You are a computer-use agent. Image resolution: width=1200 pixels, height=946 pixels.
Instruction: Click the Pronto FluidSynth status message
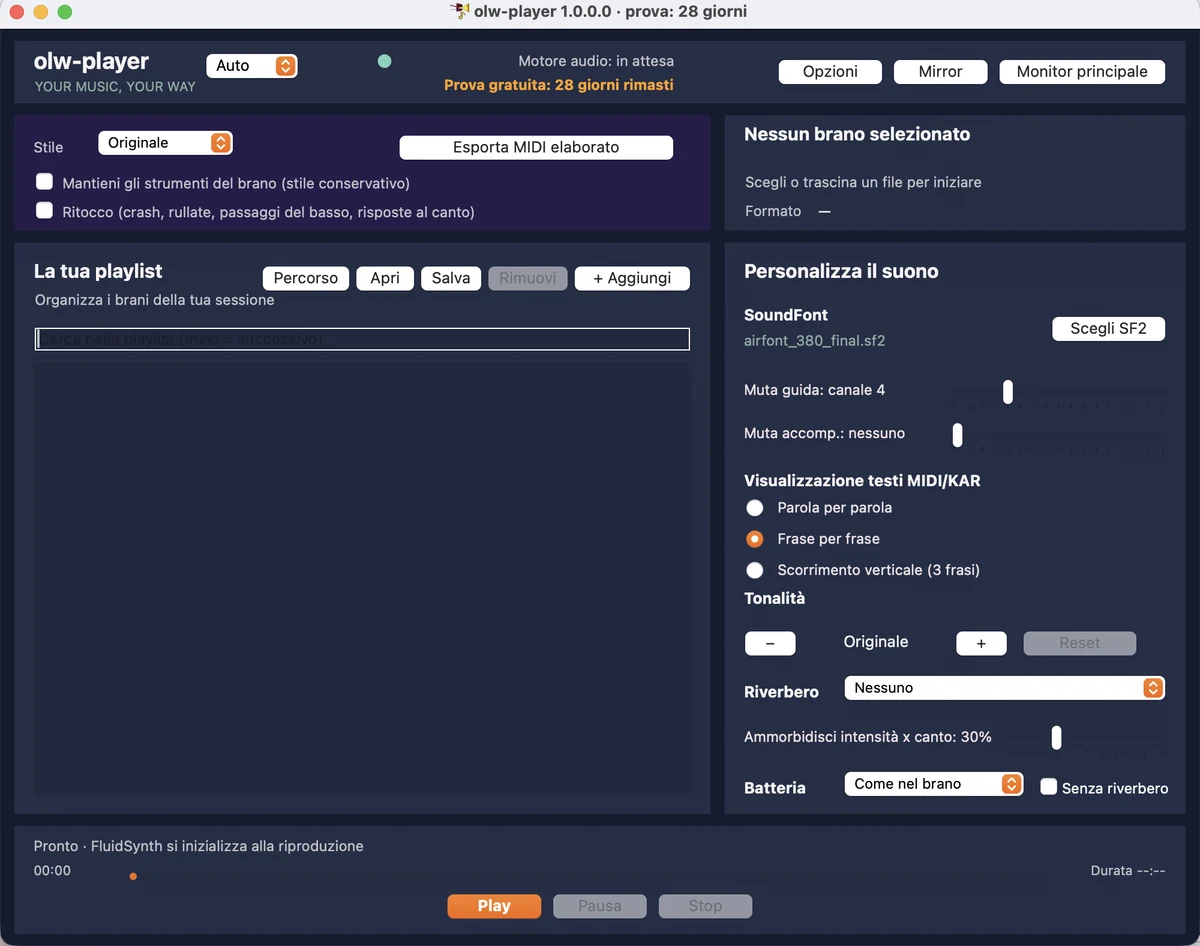199,846
